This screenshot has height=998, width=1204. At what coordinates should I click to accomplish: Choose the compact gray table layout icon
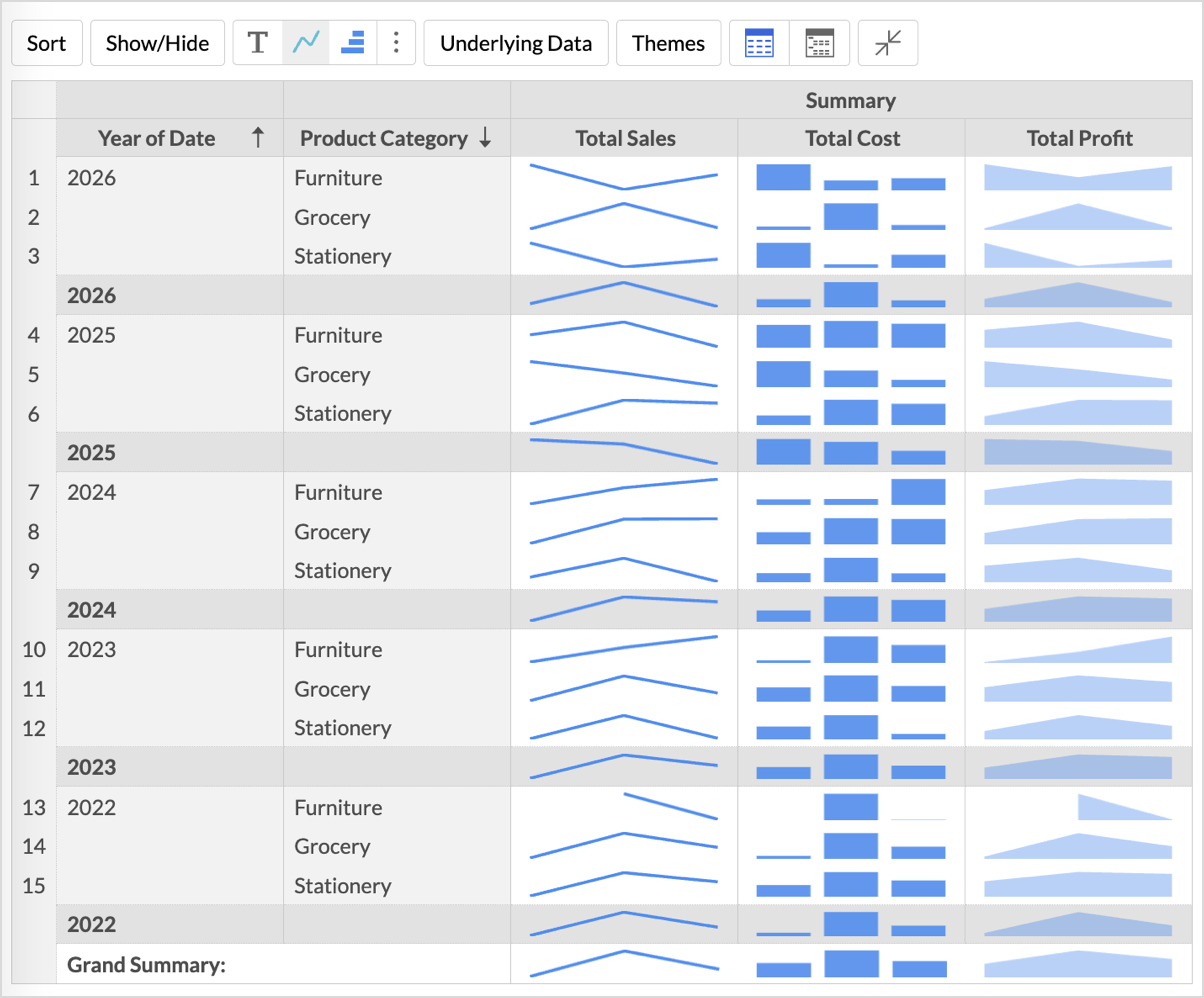coord(819,43)
